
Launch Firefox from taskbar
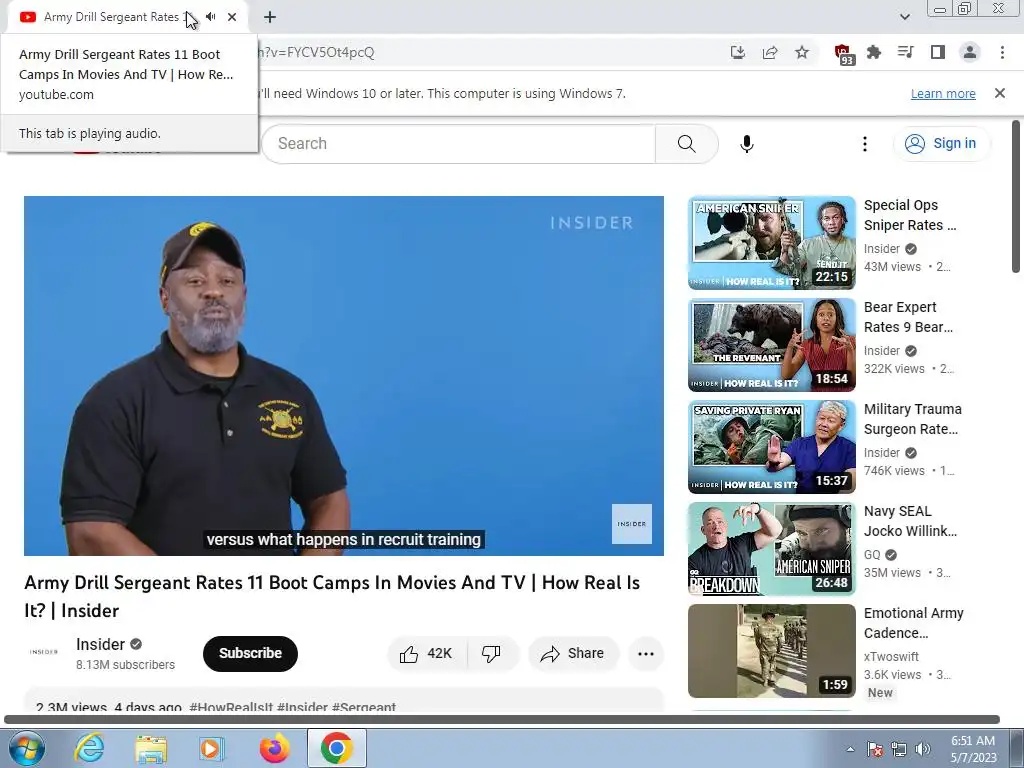click(274, 748)
